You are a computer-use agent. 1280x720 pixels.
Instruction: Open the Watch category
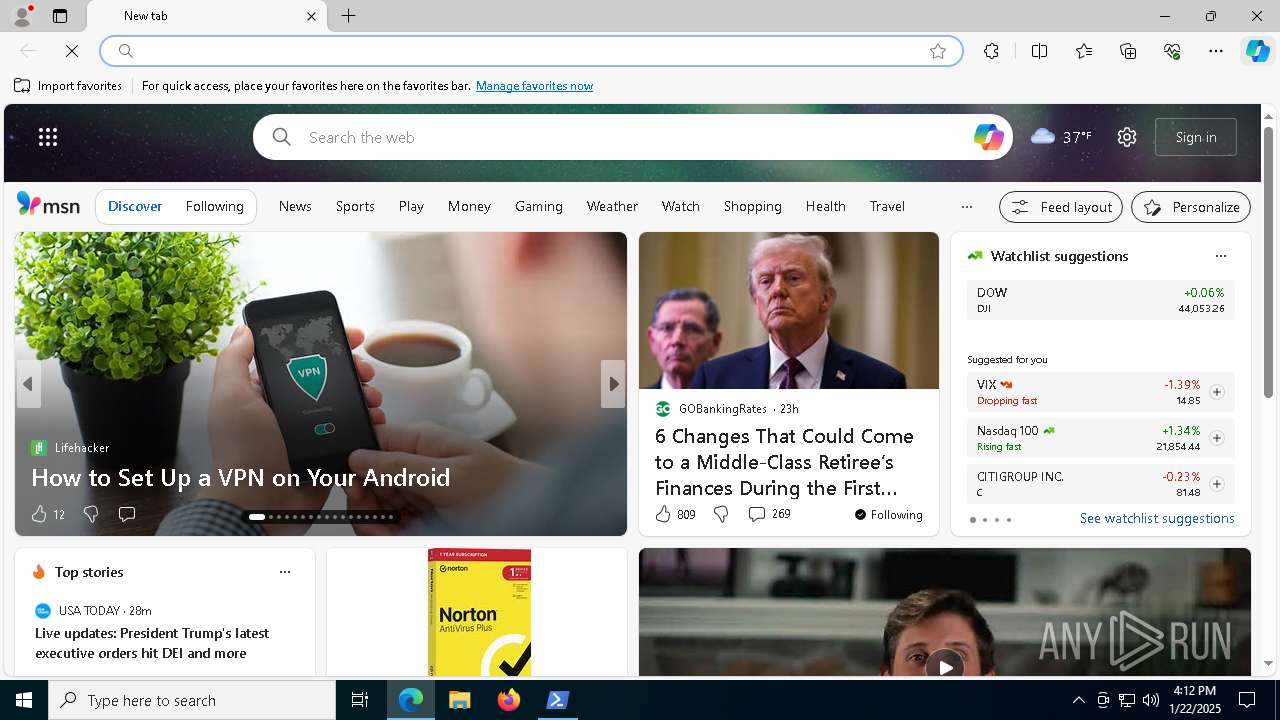pos(680,206)
